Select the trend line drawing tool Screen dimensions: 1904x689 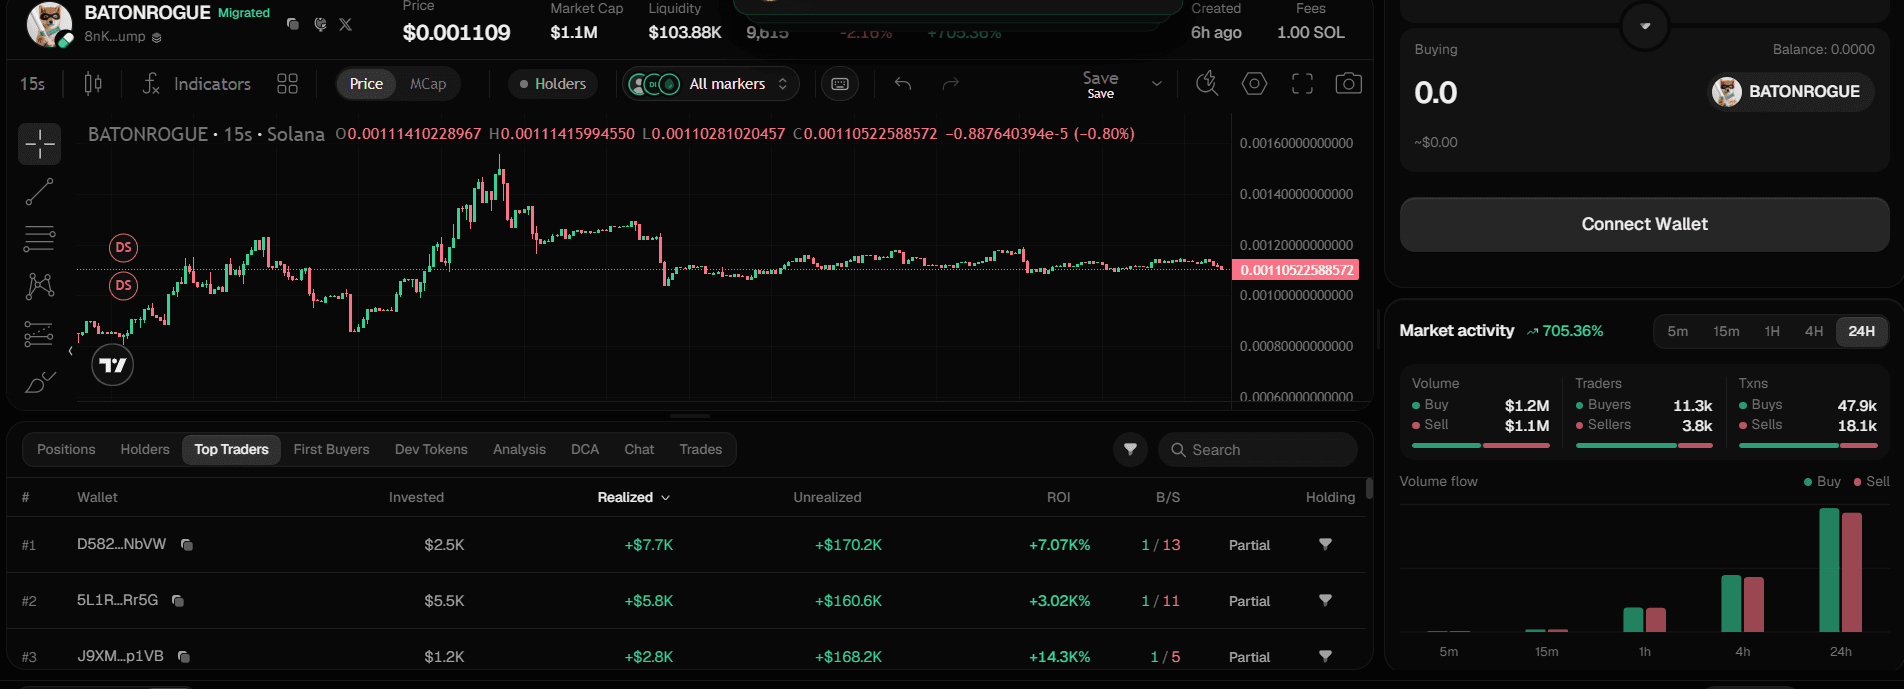pyautogui.click(x=40, y=192)
